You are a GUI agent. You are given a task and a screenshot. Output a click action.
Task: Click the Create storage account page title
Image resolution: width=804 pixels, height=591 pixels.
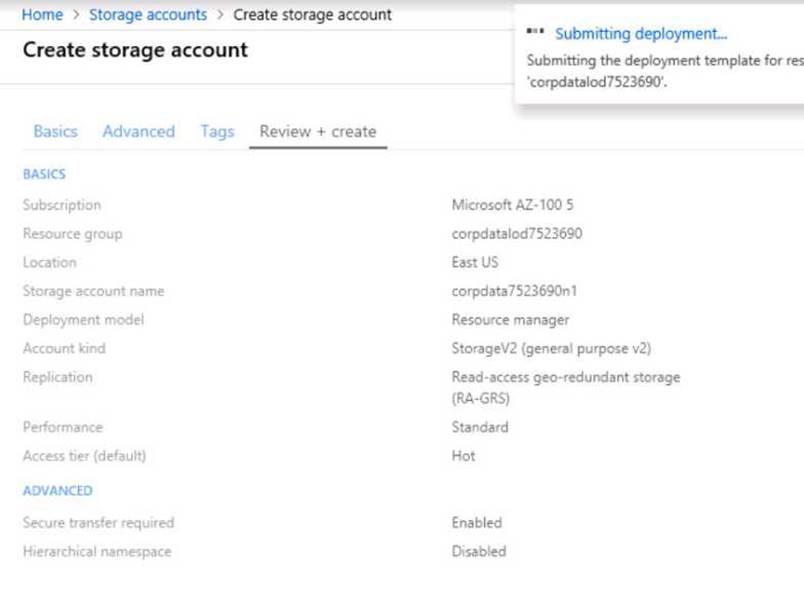[135, 50]
